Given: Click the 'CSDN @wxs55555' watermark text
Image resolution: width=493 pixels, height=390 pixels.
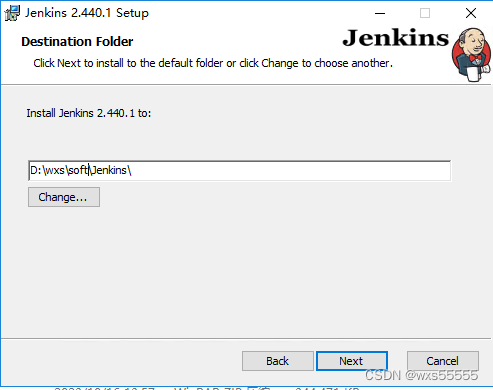Looking at the screenshot, I should pos(421,376).
